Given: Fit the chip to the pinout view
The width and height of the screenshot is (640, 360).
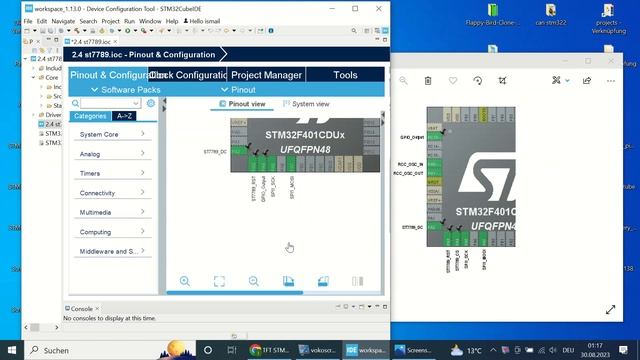Looking at the screenshot, I should tap(219, 281).
